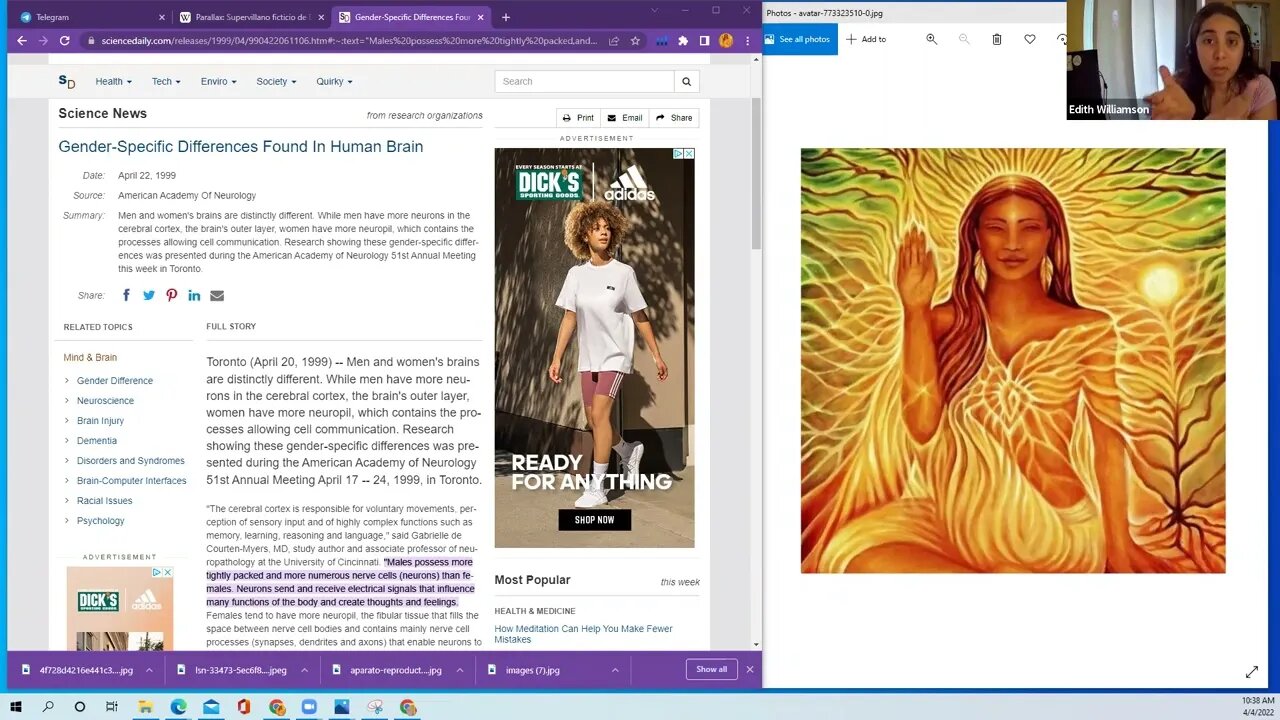Open Brain-Computer Interfaces link
The width and height of the screenshot is (1280, 720).
pyautogui.click(x=132, y=481)
